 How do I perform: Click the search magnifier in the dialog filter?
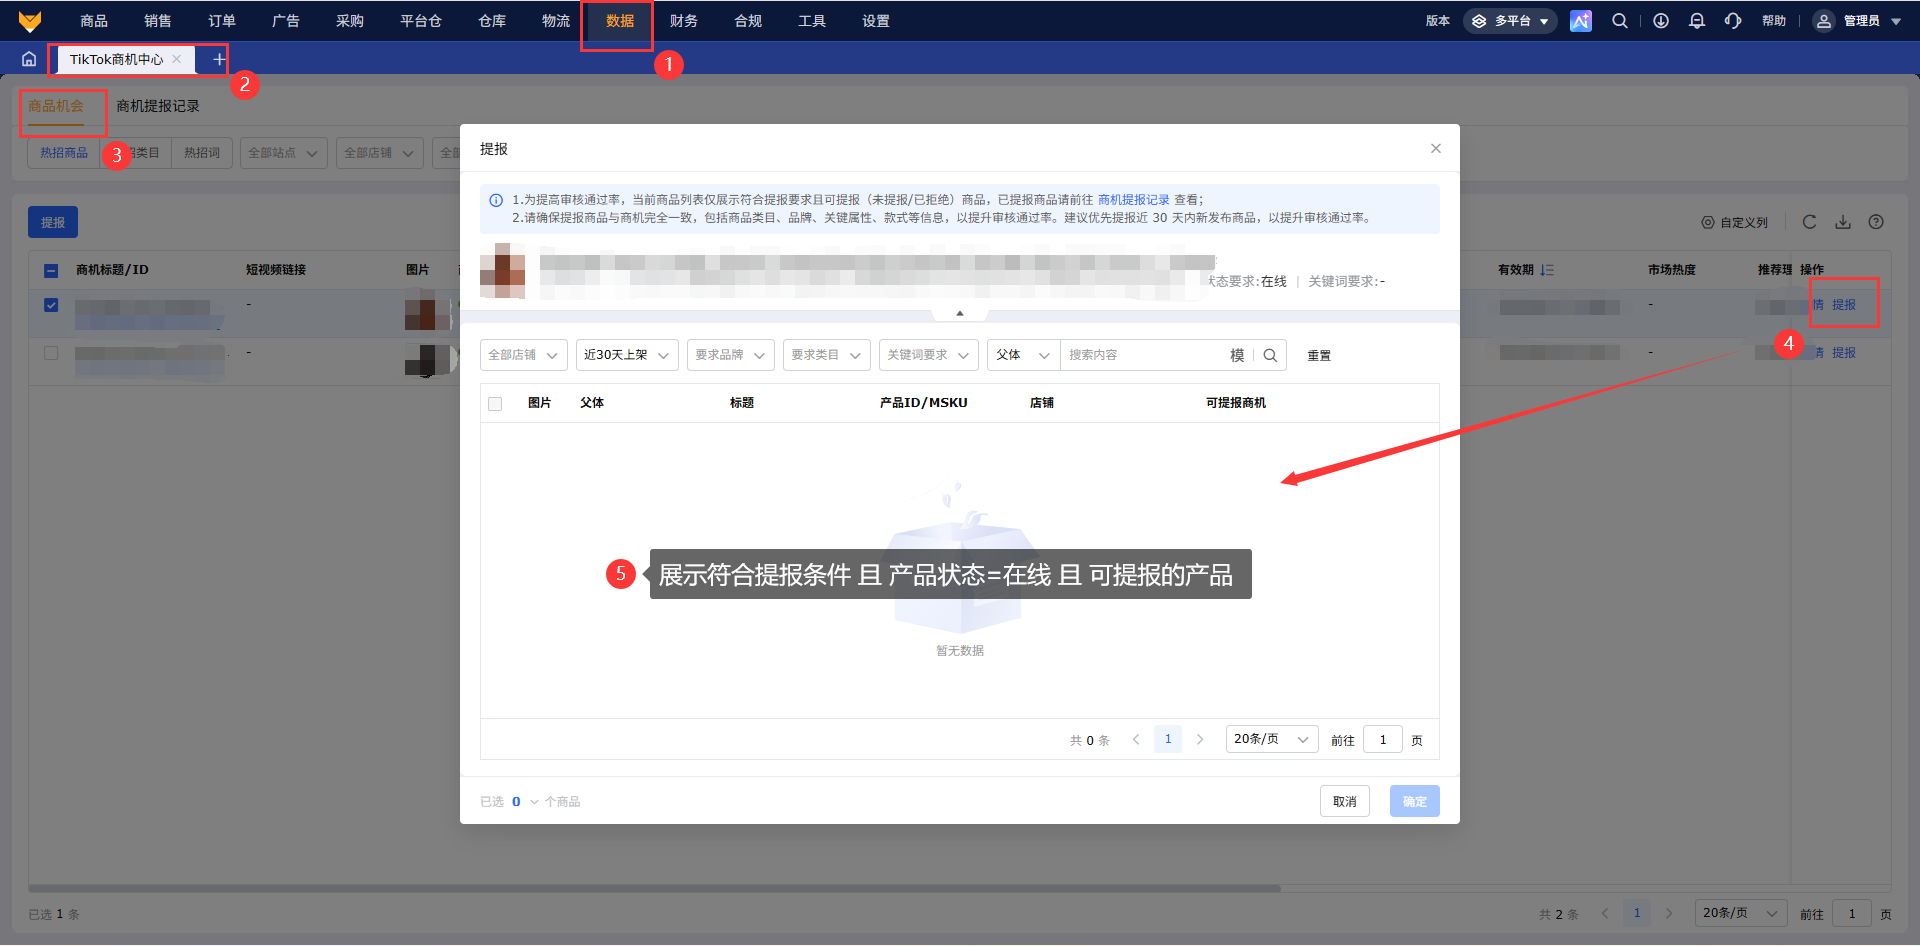(1270, 355)
